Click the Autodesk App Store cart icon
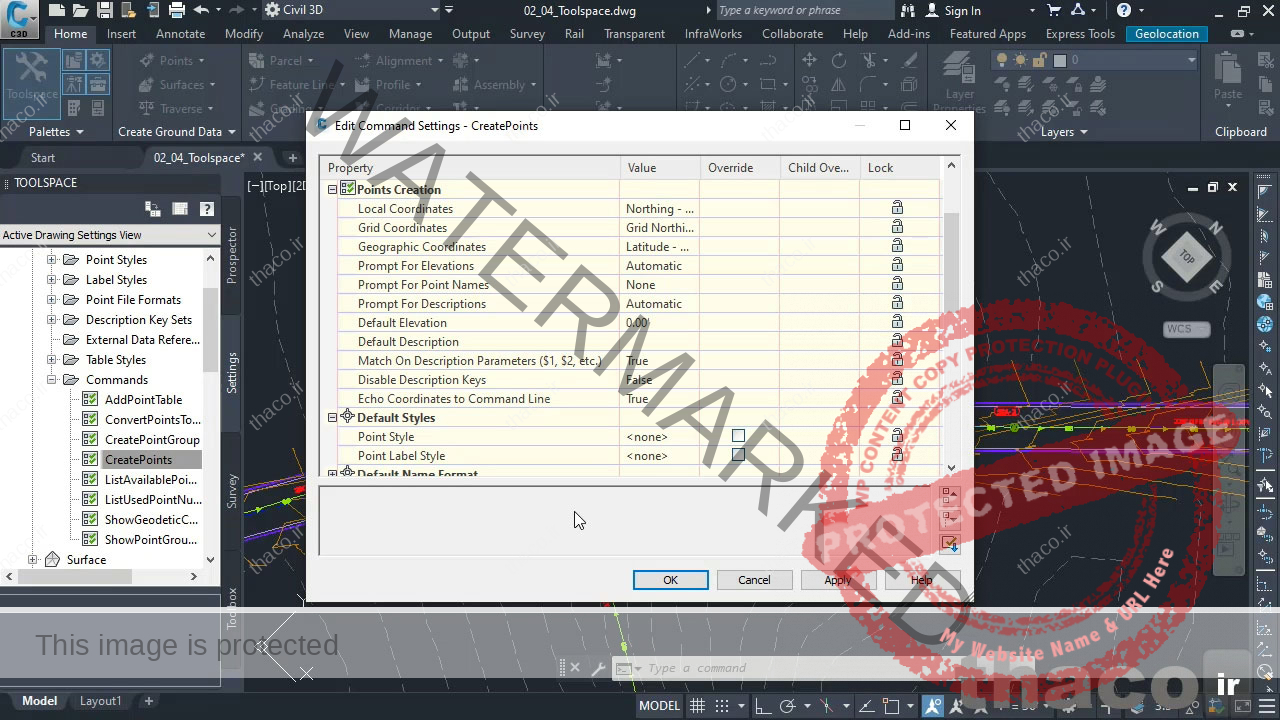 pos(1054,10)
